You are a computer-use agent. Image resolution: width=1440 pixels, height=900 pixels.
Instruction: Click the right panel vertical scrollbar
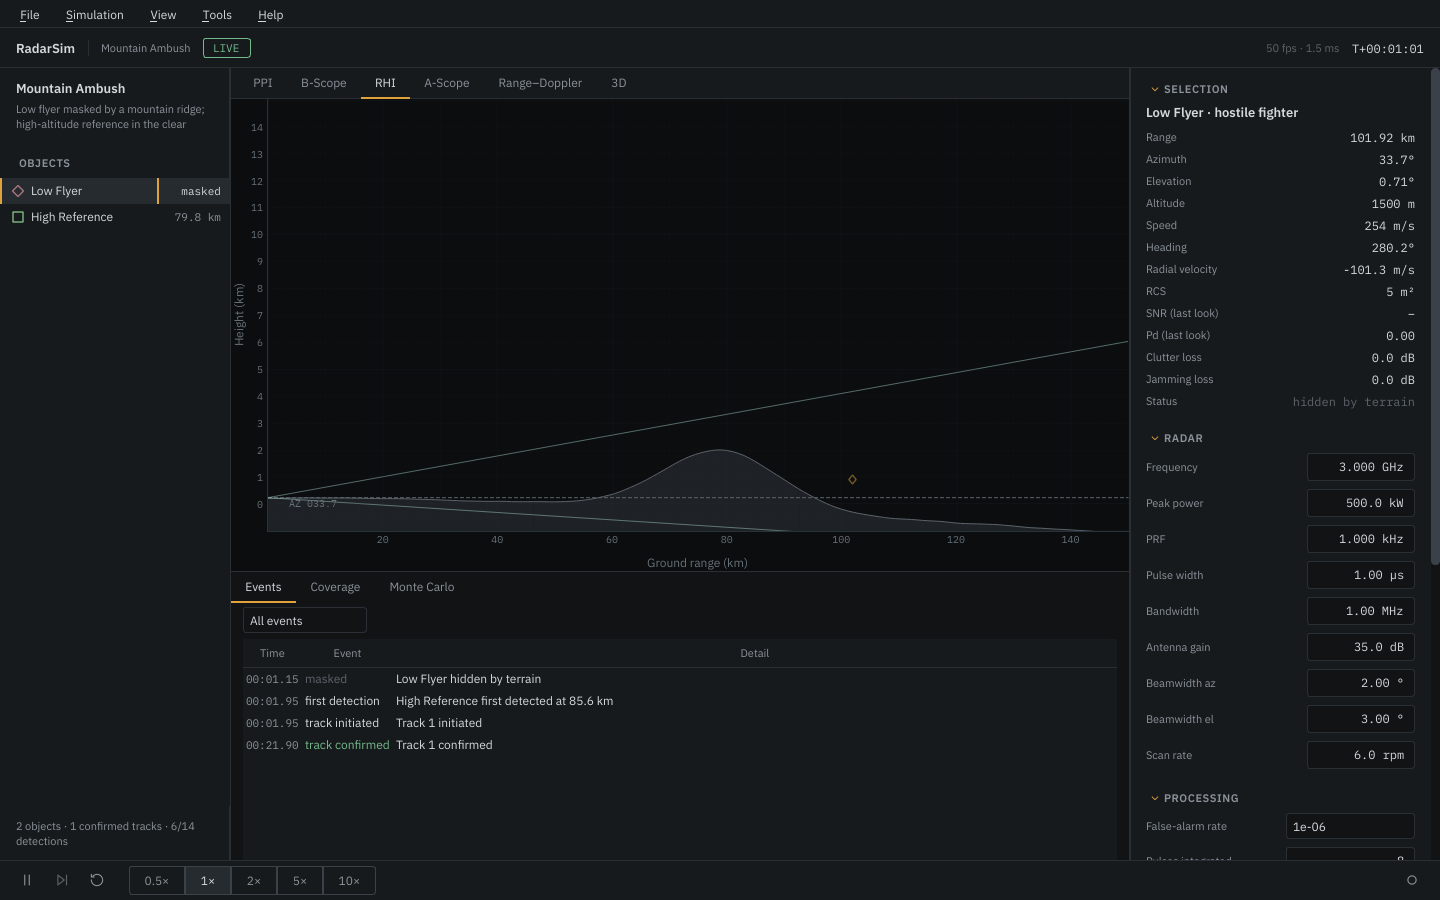click(x=1435, y=316)
